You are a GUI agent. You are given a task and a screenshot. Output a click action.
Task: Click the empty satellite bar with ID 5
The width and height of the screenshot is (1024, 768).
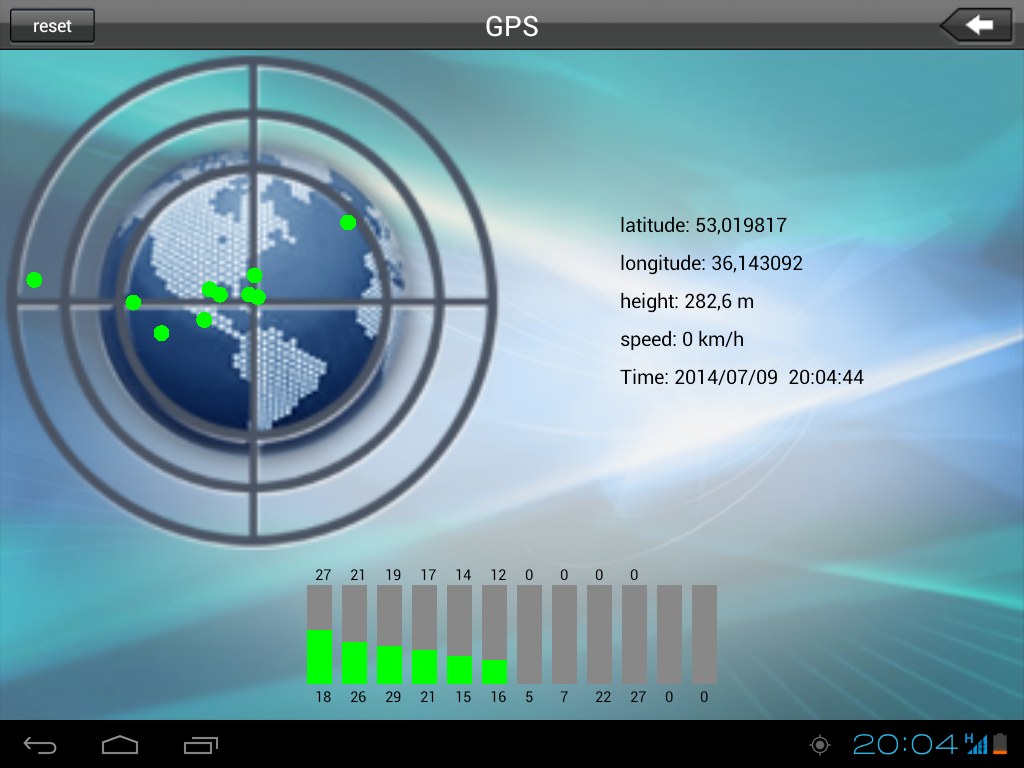click(x=529, y=634)
